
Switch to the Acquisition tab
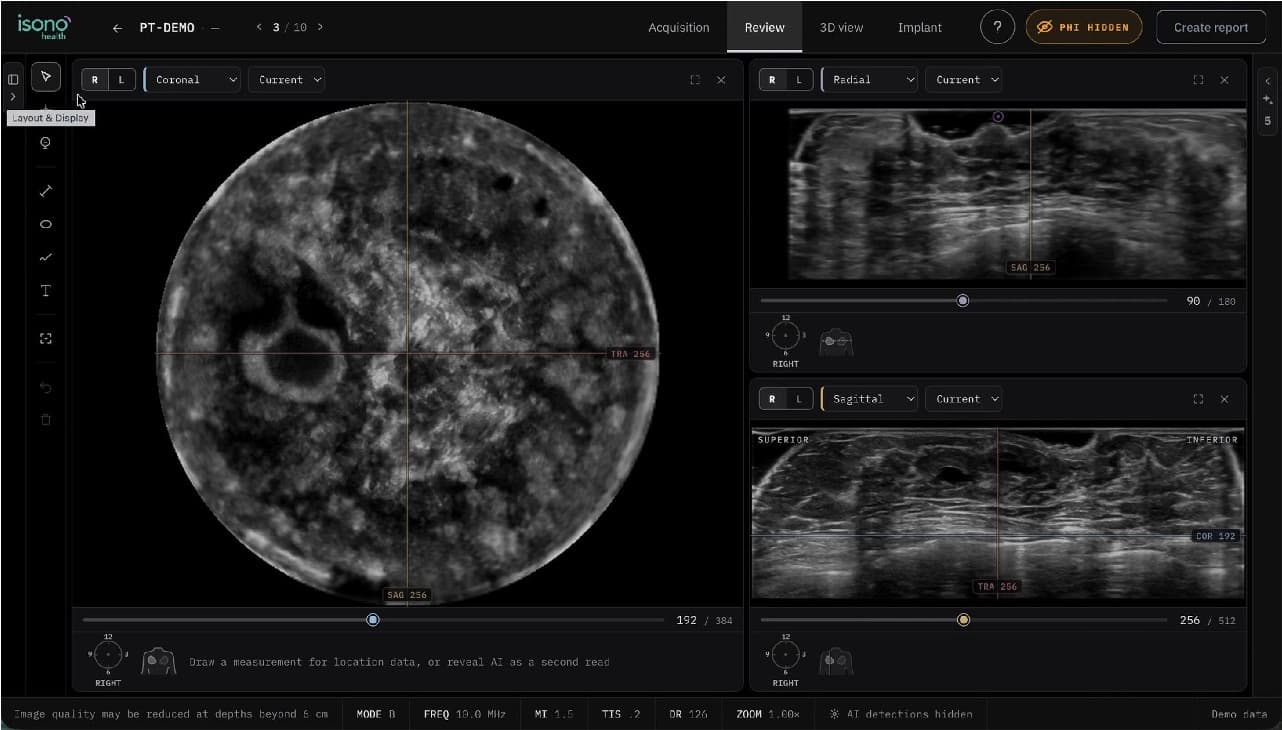[679, 28]
